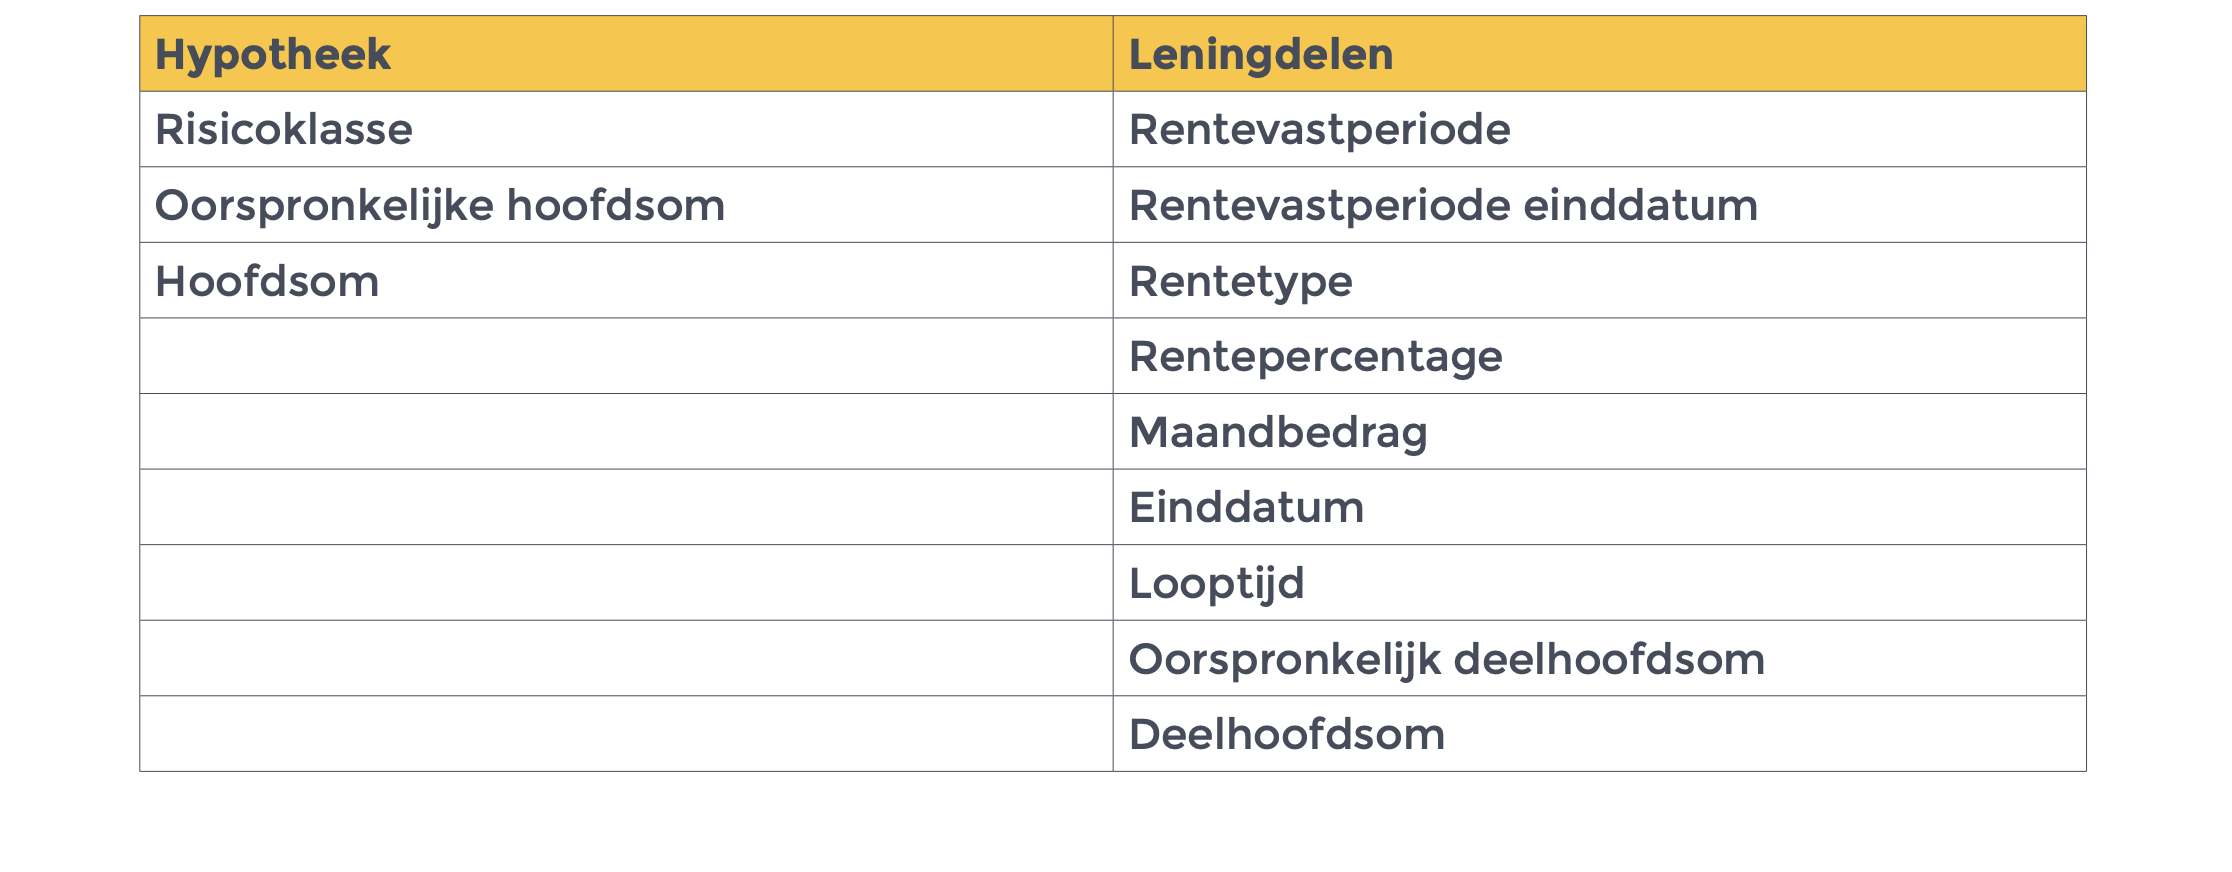
Task: Click the Hoofdsom cell
Action: click(x=626, y=281)
